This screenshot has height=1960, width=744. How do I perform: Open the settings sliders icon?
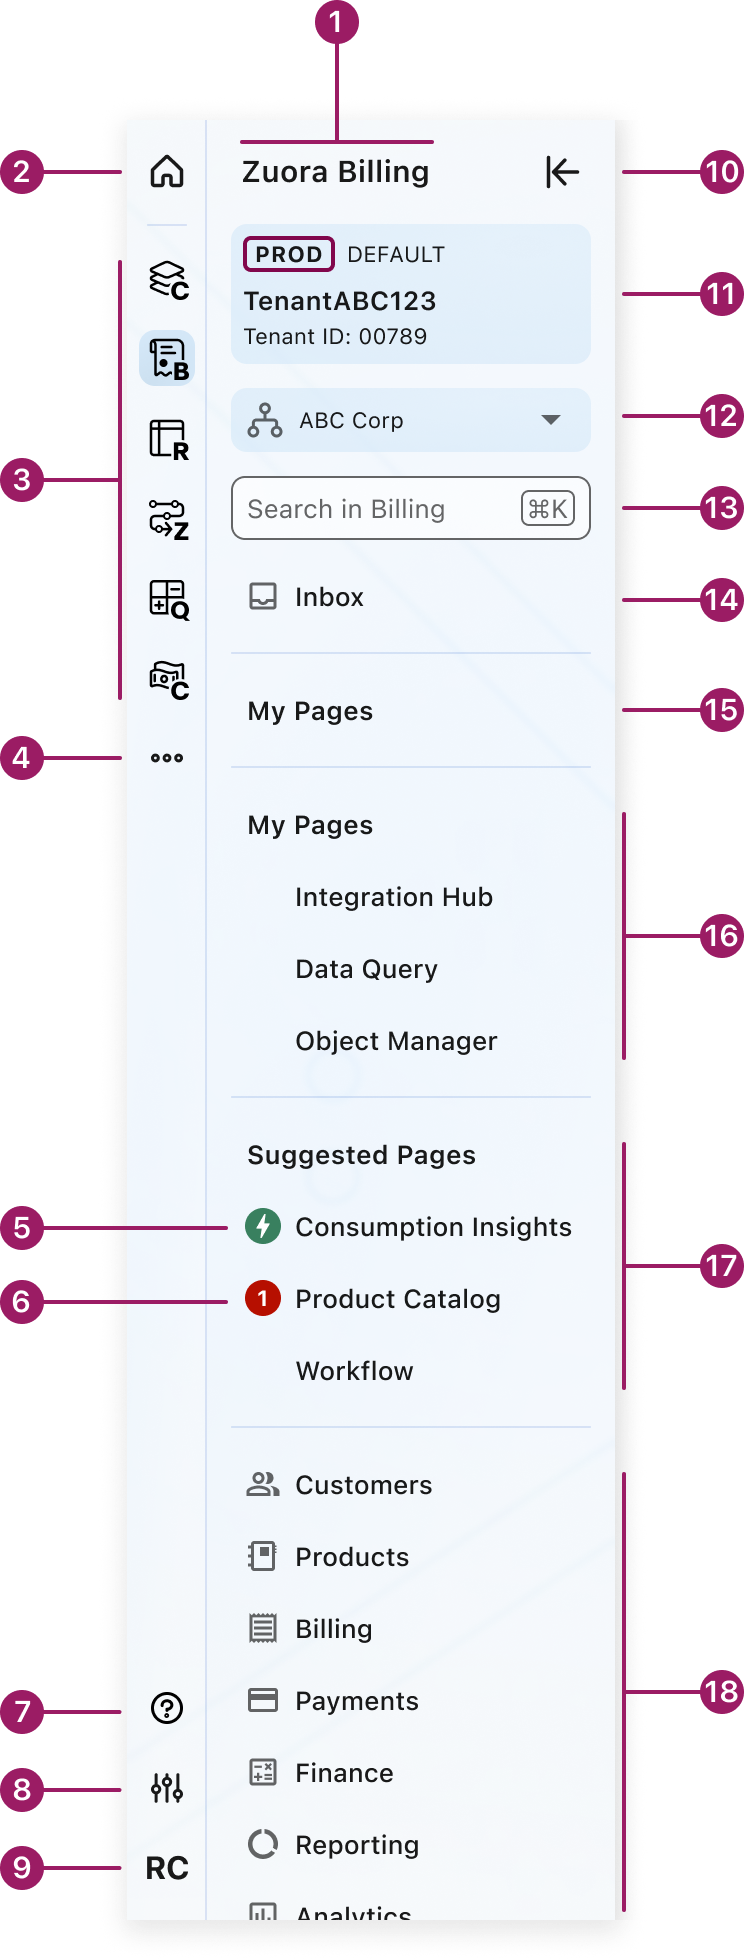[167, 1788]
